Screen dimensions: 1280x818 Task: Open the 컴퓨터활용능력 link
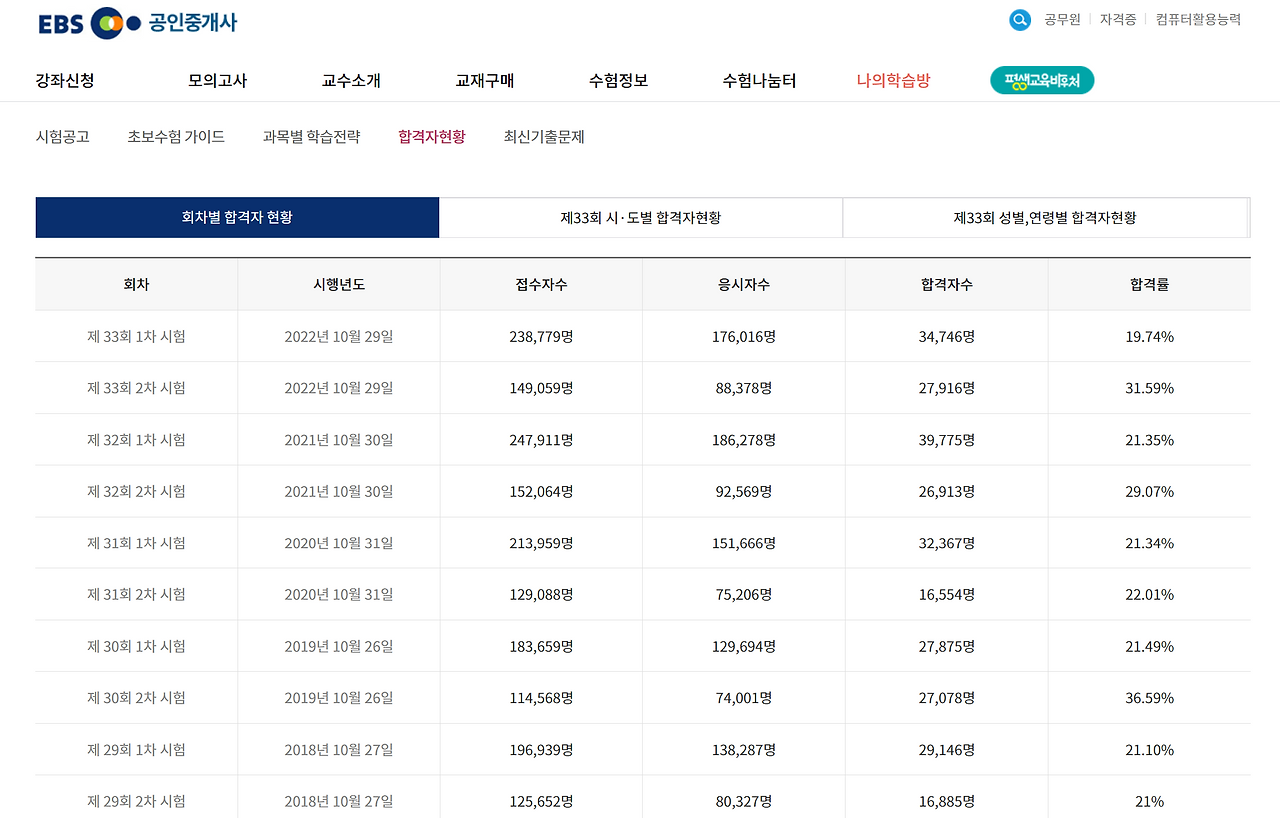1198,20
